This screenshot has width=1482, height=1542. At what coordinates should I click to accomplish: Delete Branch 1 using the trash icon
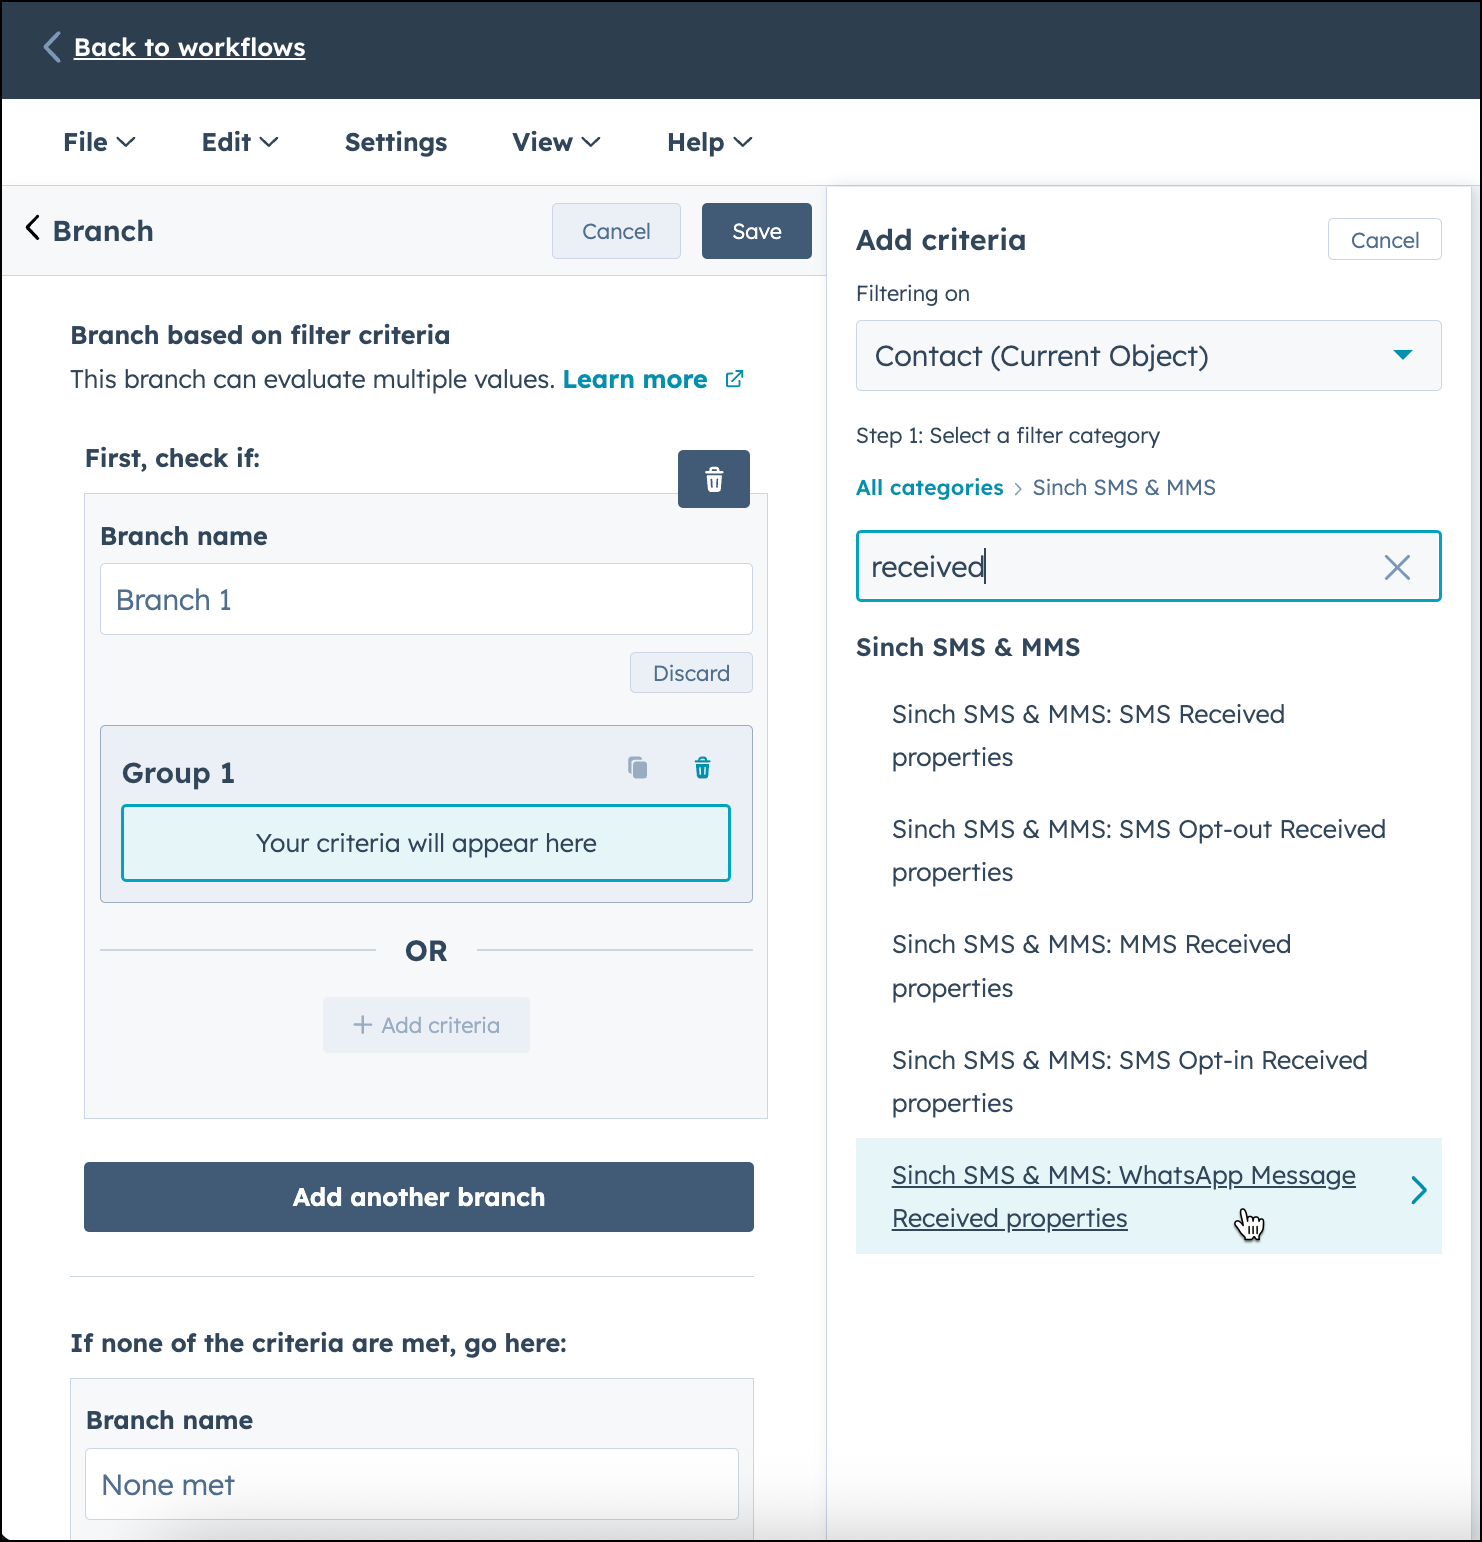pos(713,479)
